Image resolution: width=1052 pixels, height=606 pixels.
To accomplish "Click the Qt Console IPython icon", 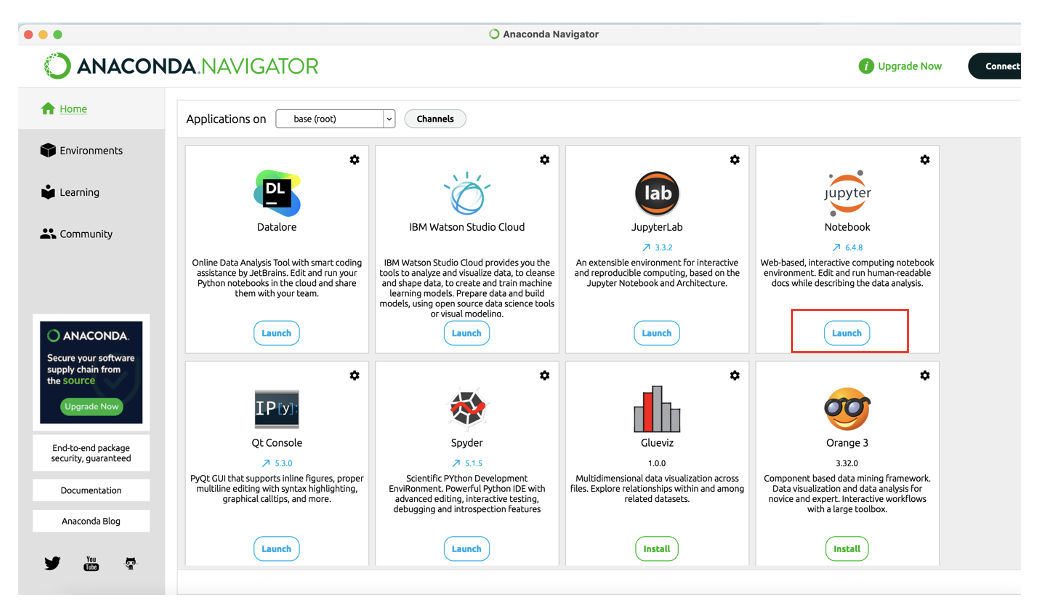I will click(x=276, y=409).
